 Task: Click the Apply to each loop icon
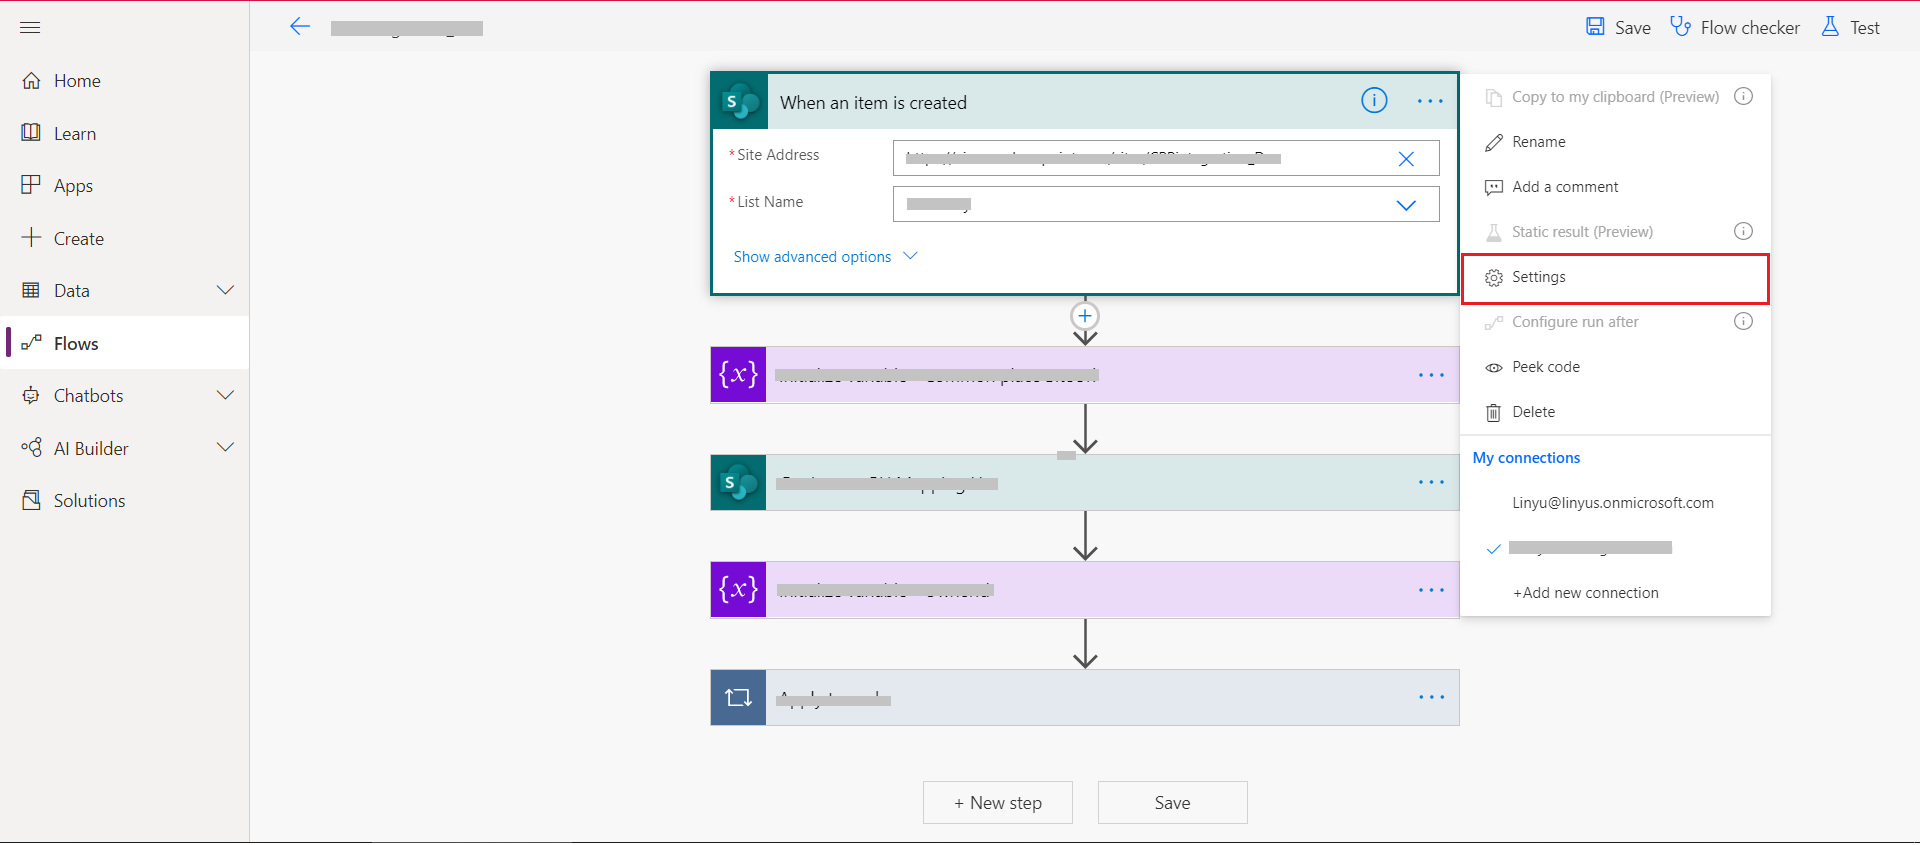[738, 697]
